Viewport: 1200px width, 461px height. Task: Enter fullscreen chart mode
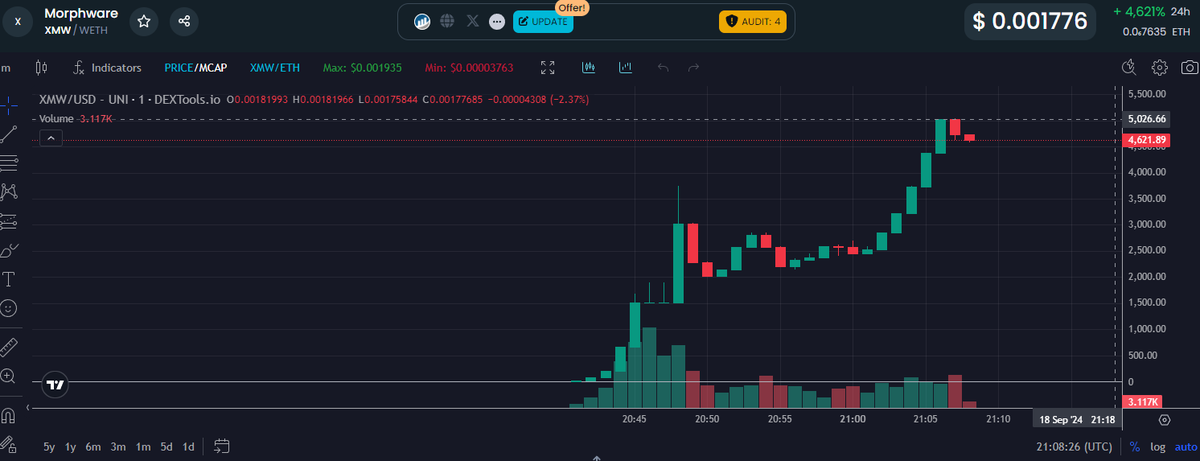coord(548,68)
